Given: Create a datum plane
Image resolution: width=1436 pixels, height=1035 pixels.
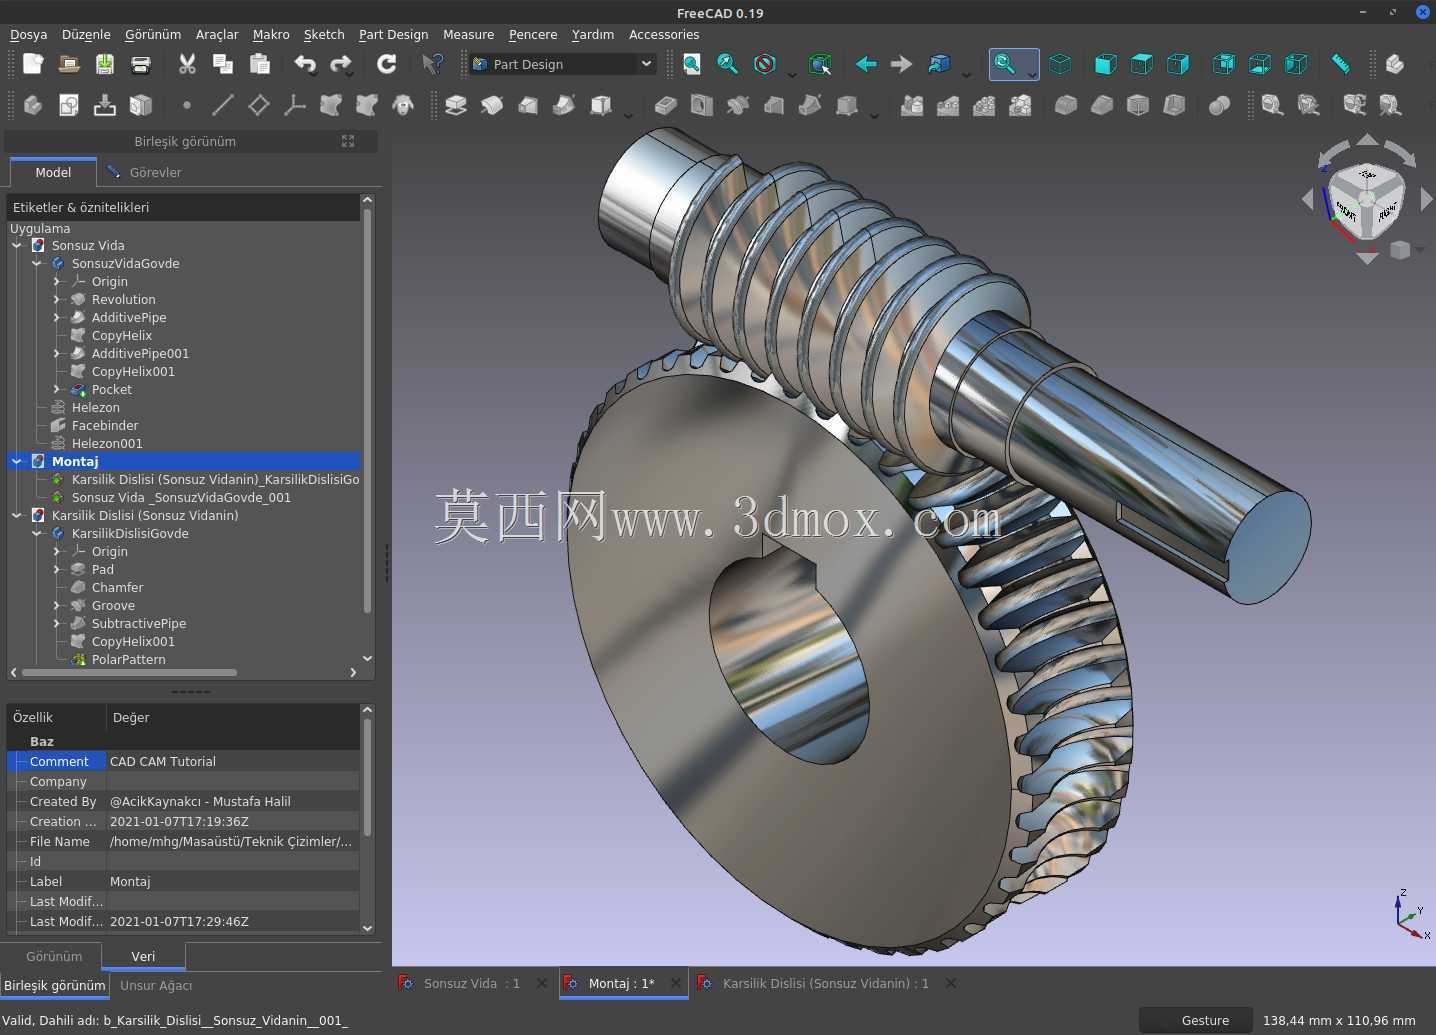Looking at the screenshot, I should pos(259,105).
